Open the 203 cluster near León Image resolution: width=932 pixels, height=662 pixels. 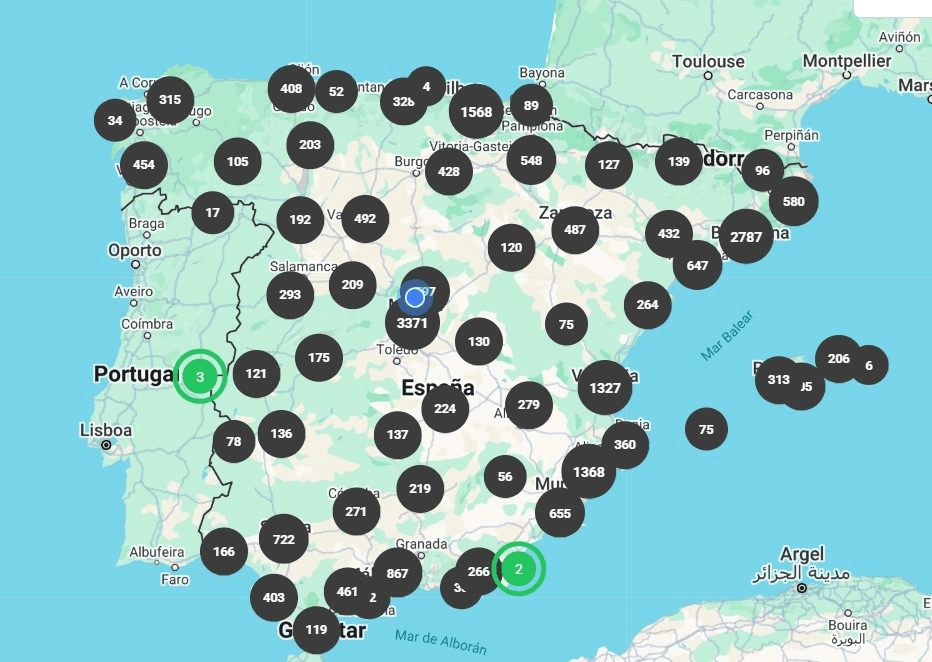[x=310, y=144]
